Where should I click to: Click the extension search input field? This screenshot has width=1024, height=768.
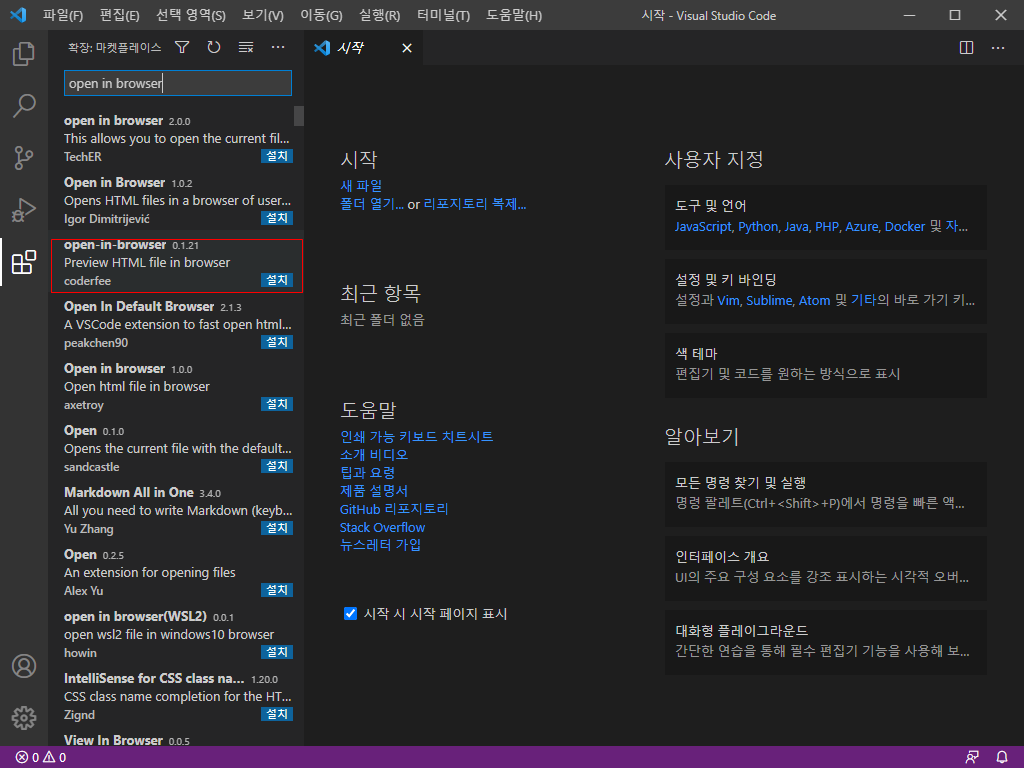tap(178, 83)
